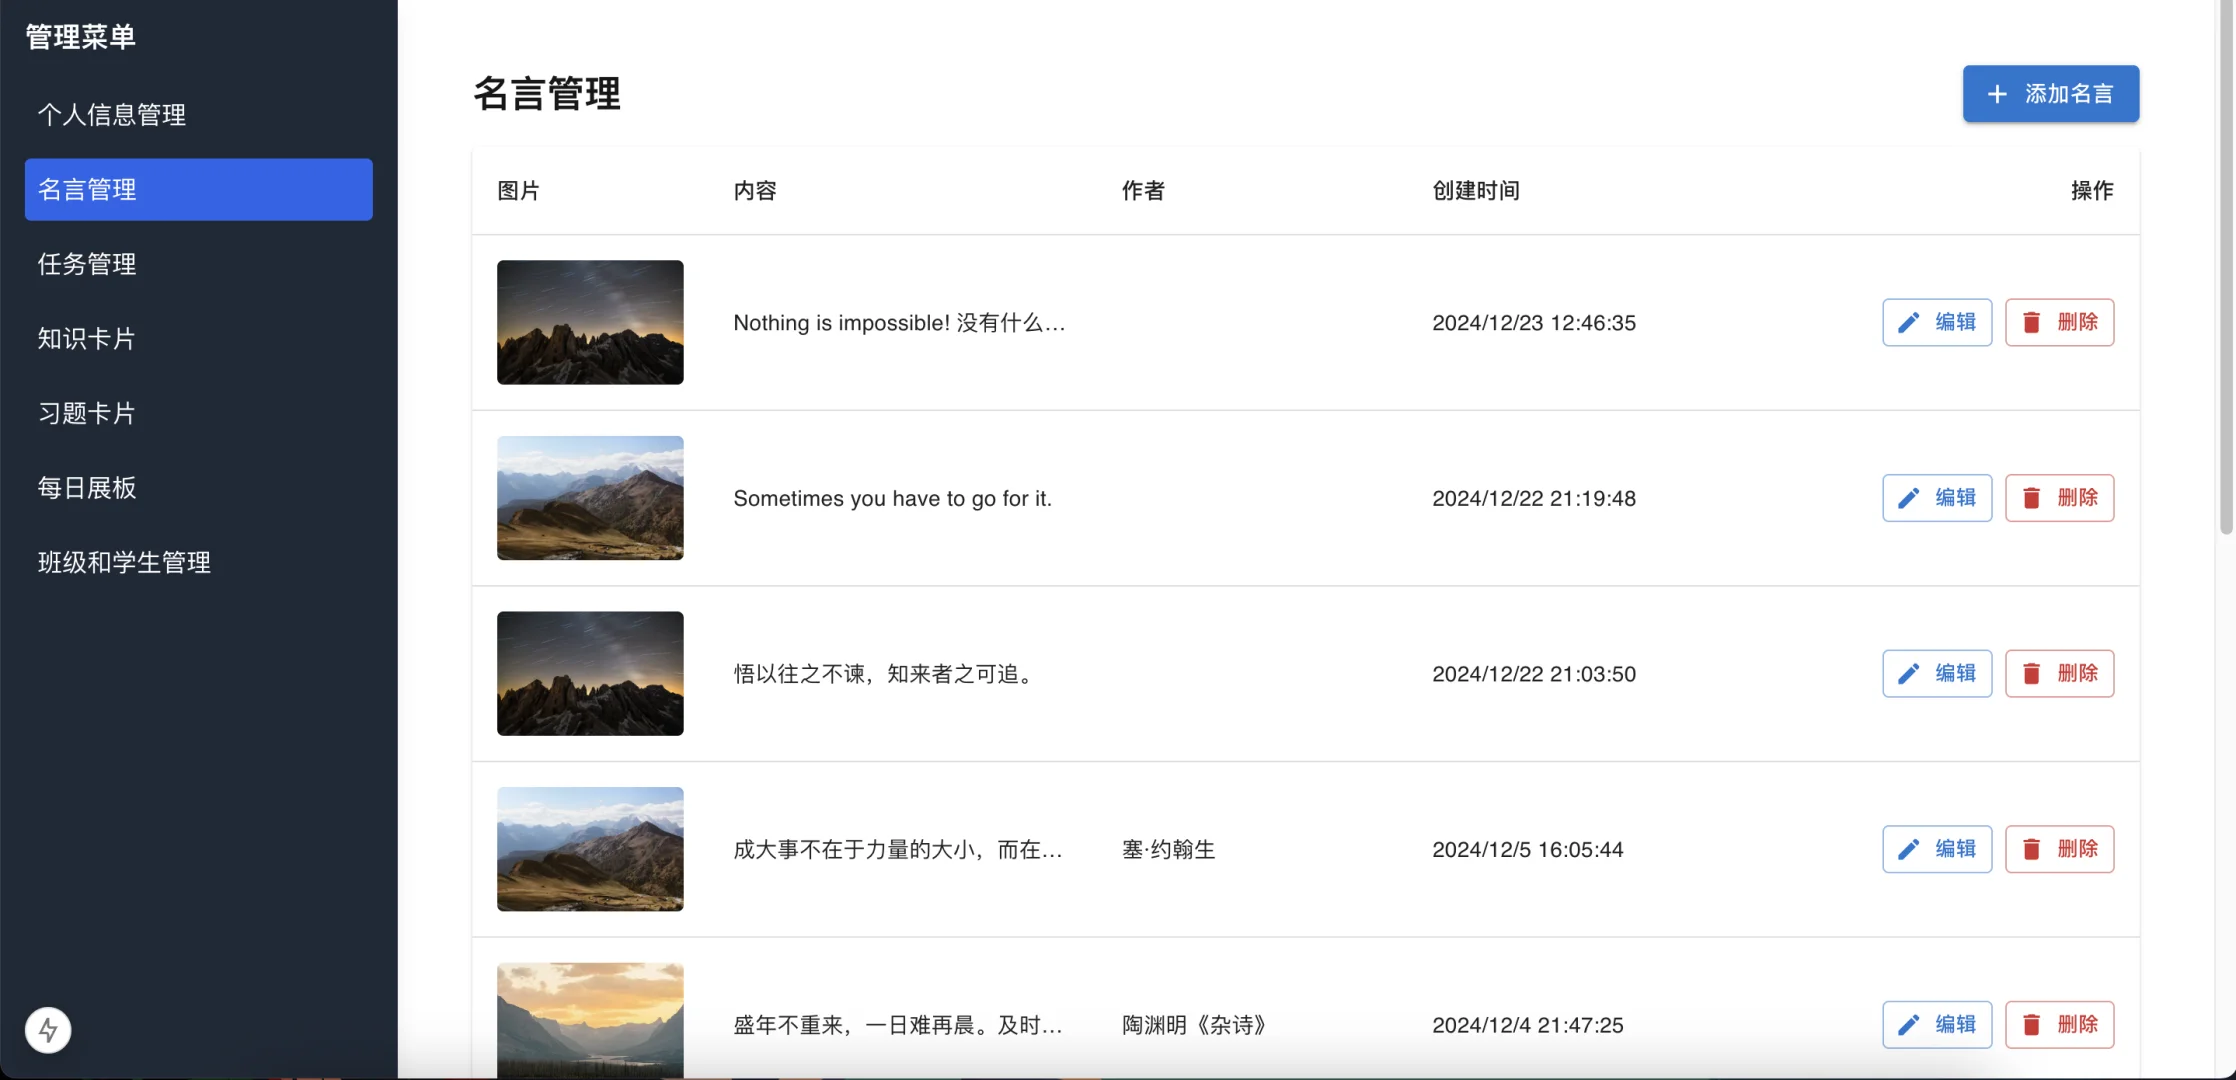Open 每日展板 from the sidebar
This screenshot has height=1080, width=2236.
click(86, 488)
